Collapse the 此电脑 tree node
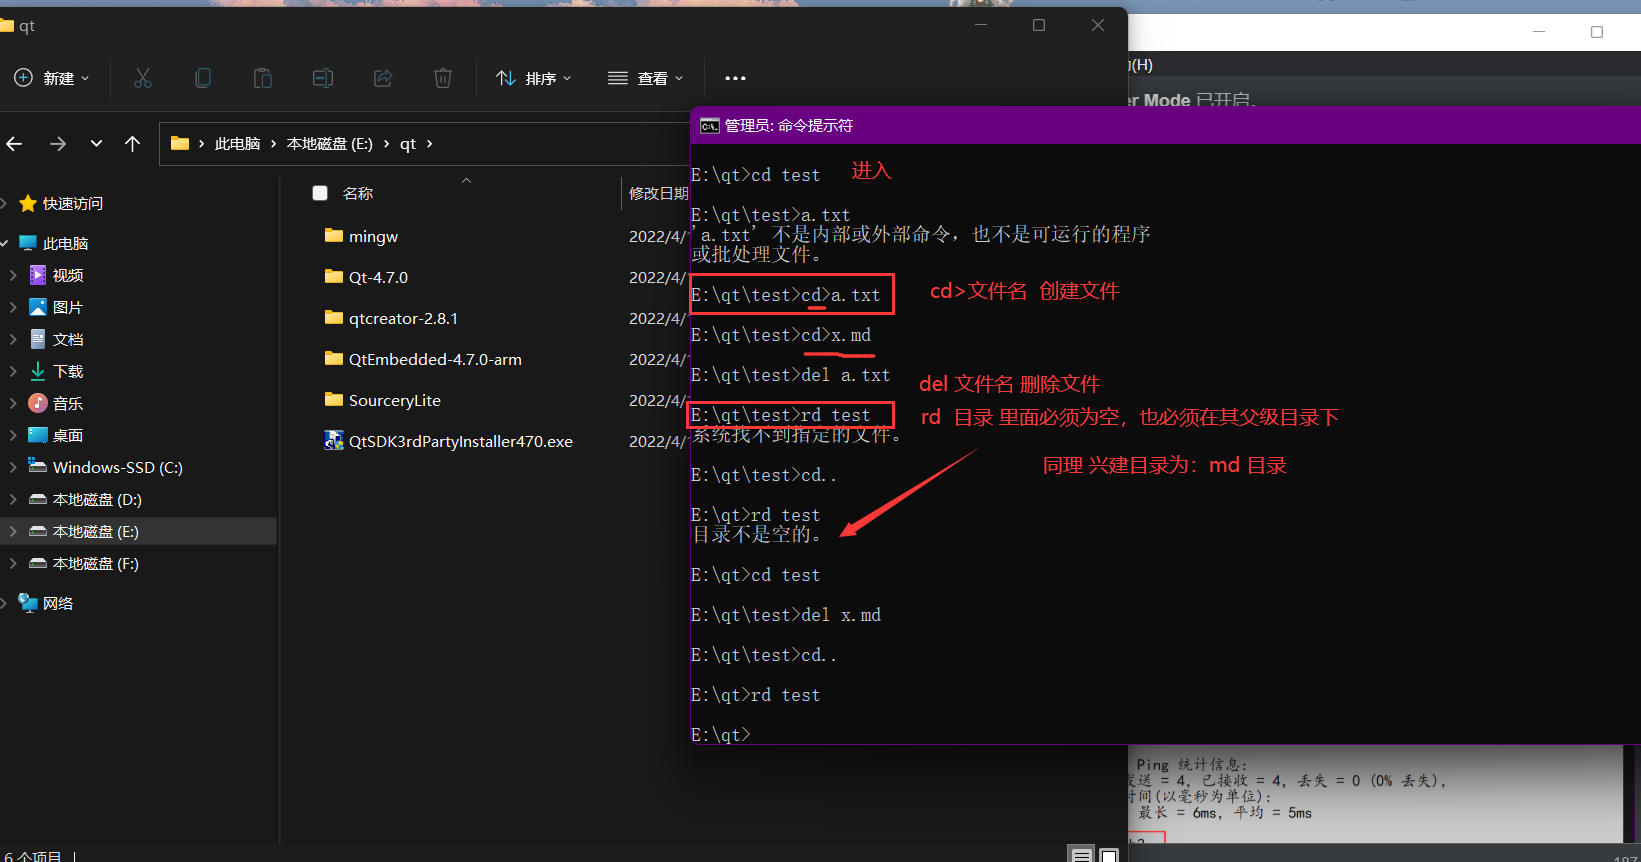Image resolution: width=1641 pixels, height=862 pixels. pos(5,243)
